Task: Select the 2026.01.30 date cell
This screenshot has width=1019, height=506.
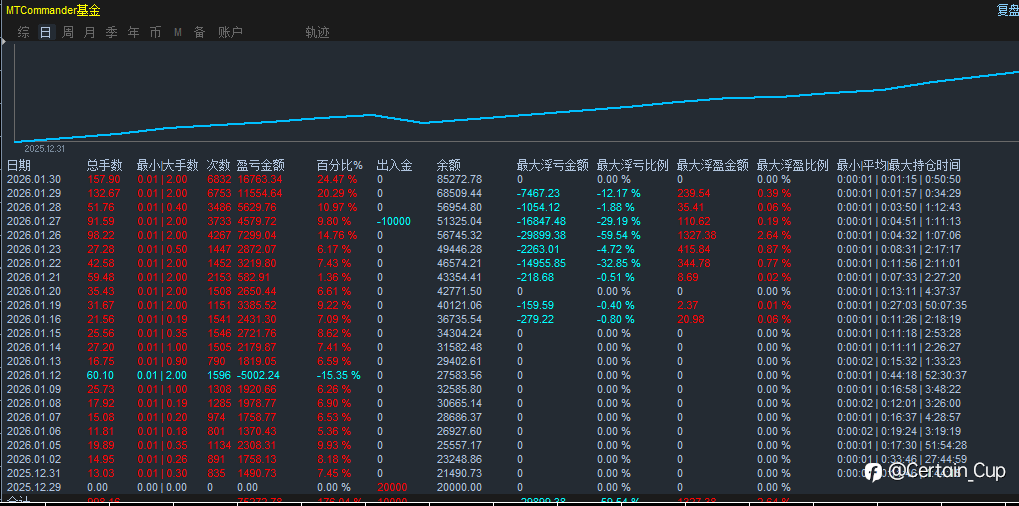Action: 33,179
